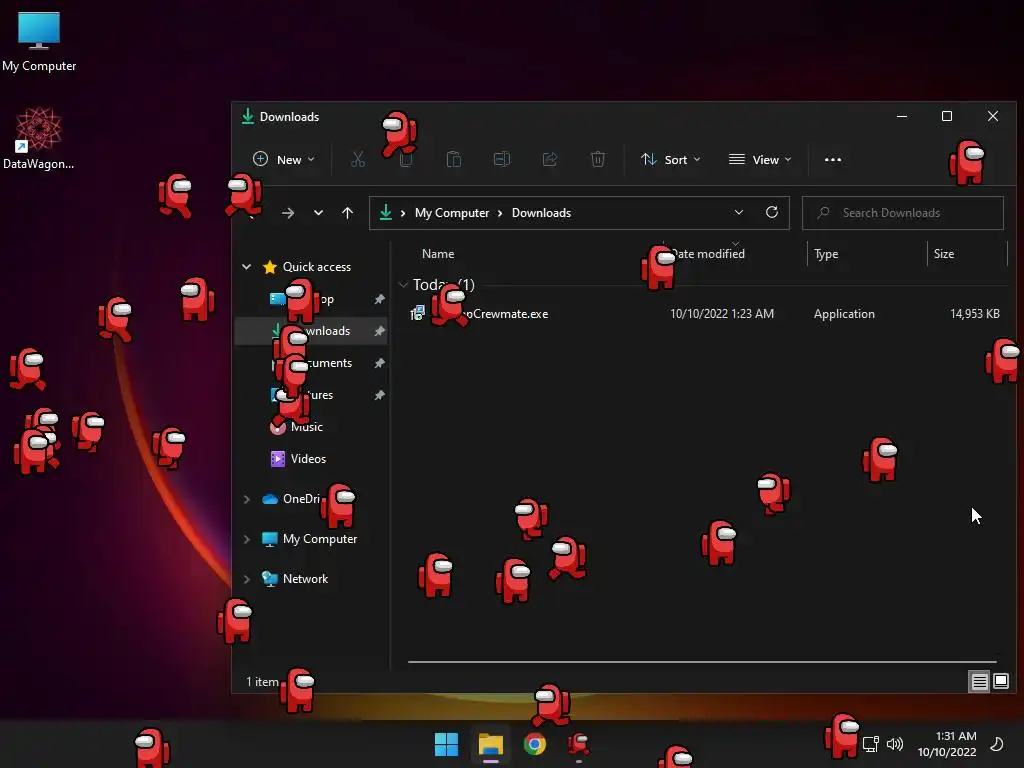
Task: Select My Computer in the sidebar
Action: coord(310,539)
